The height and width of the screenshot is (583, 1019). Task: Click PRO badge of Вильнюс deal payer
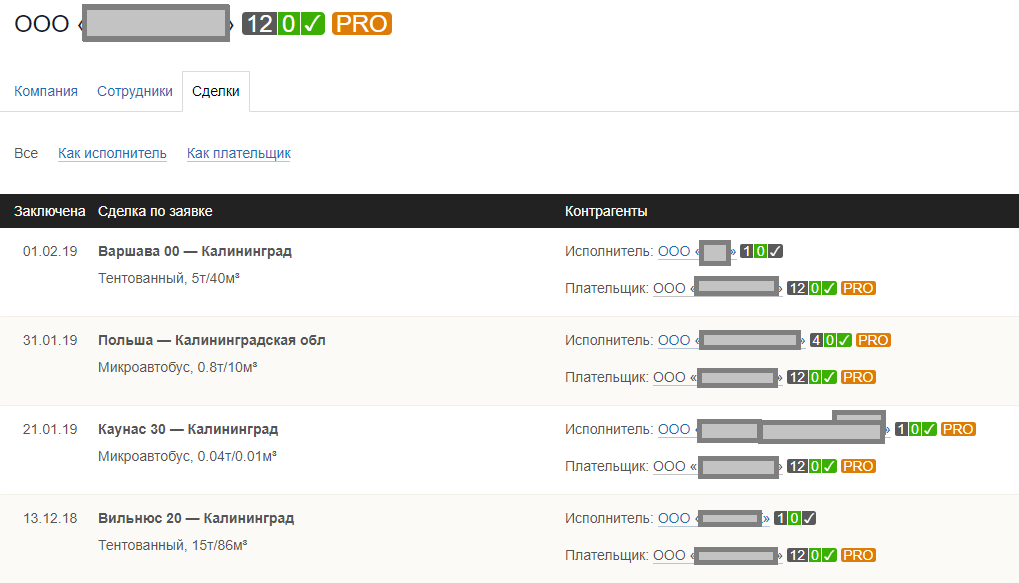coord(858,555)
